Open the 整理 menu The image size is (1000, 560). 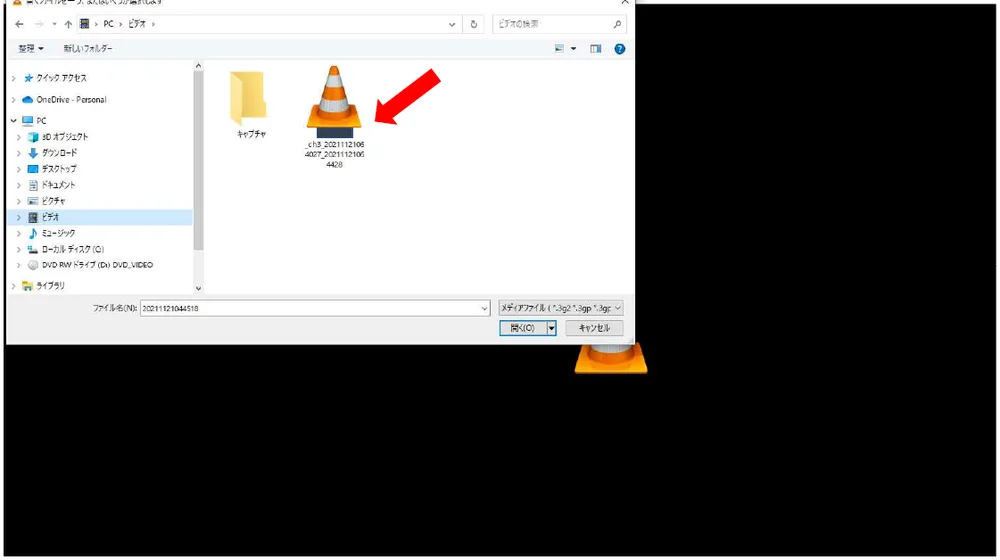coord(31,48)
